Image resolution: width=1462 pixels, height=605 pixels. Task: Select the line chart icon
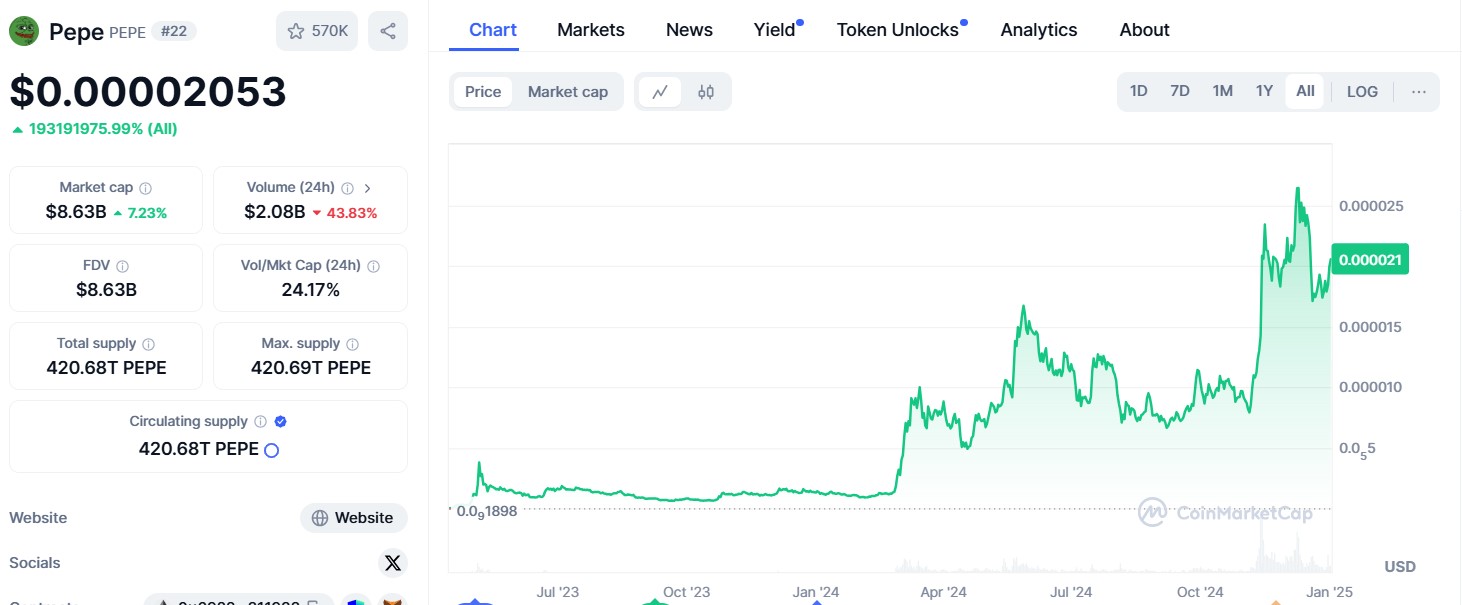pos(660,92)
